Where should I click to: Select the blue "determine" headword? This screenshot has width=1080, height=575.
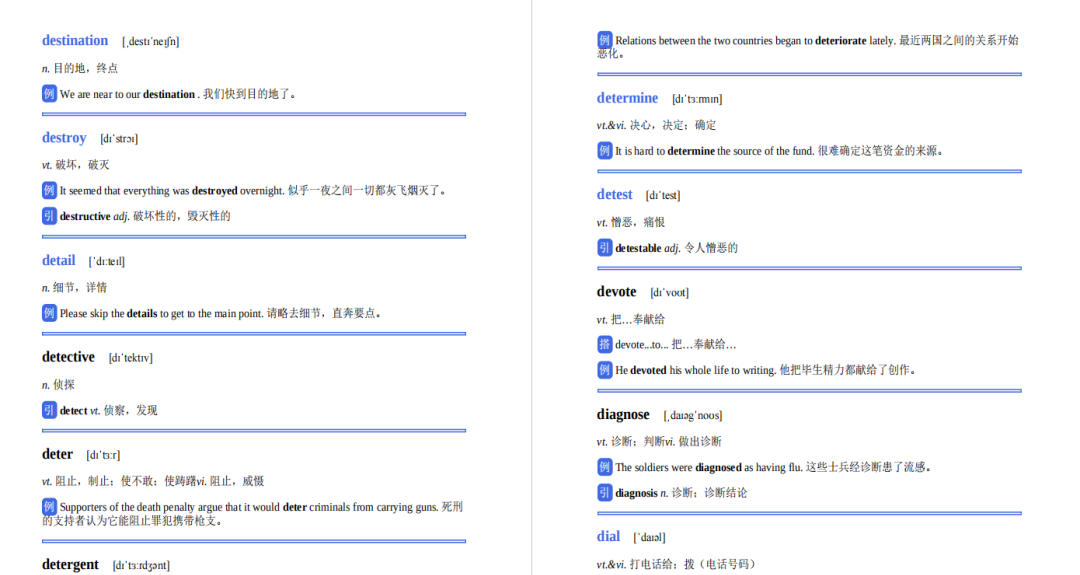click(x=627, y=98)
